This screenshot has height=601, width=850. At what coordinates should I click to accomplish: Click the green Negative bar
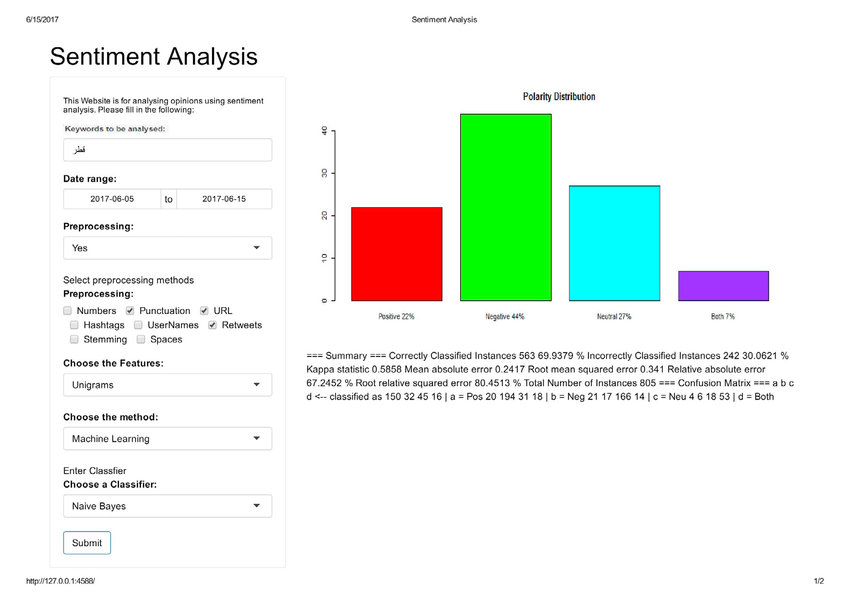[506, 207]
